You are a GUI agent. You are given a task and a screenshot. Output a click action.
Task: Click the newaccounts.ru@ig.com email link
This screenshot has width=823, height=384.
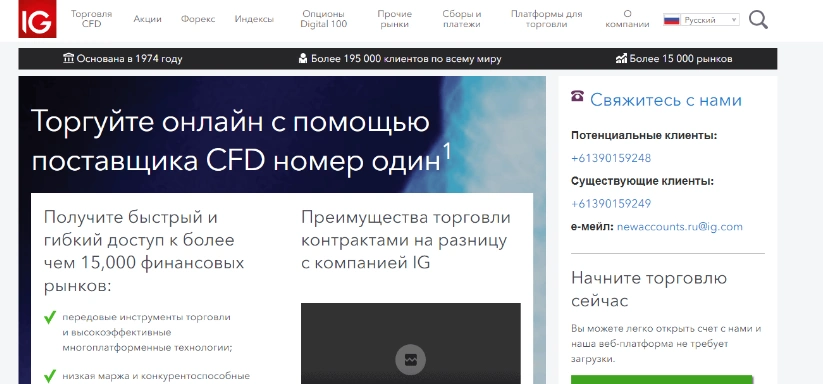point(680,227)
